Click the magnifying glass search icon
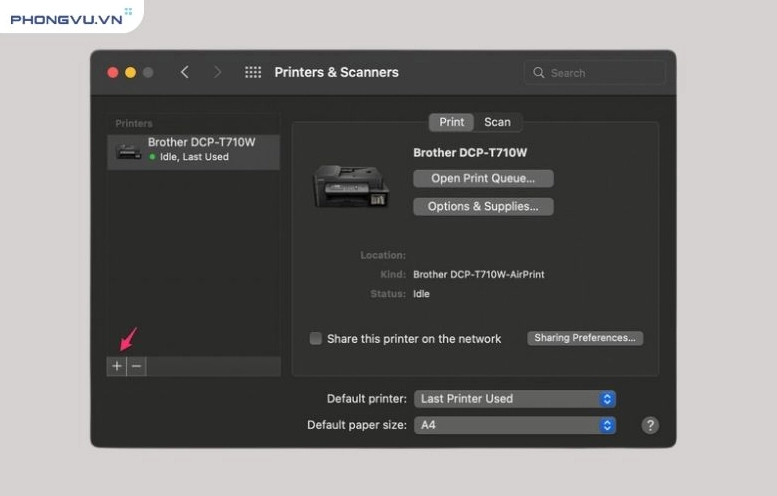777x496 pixels. pos(539,73)
